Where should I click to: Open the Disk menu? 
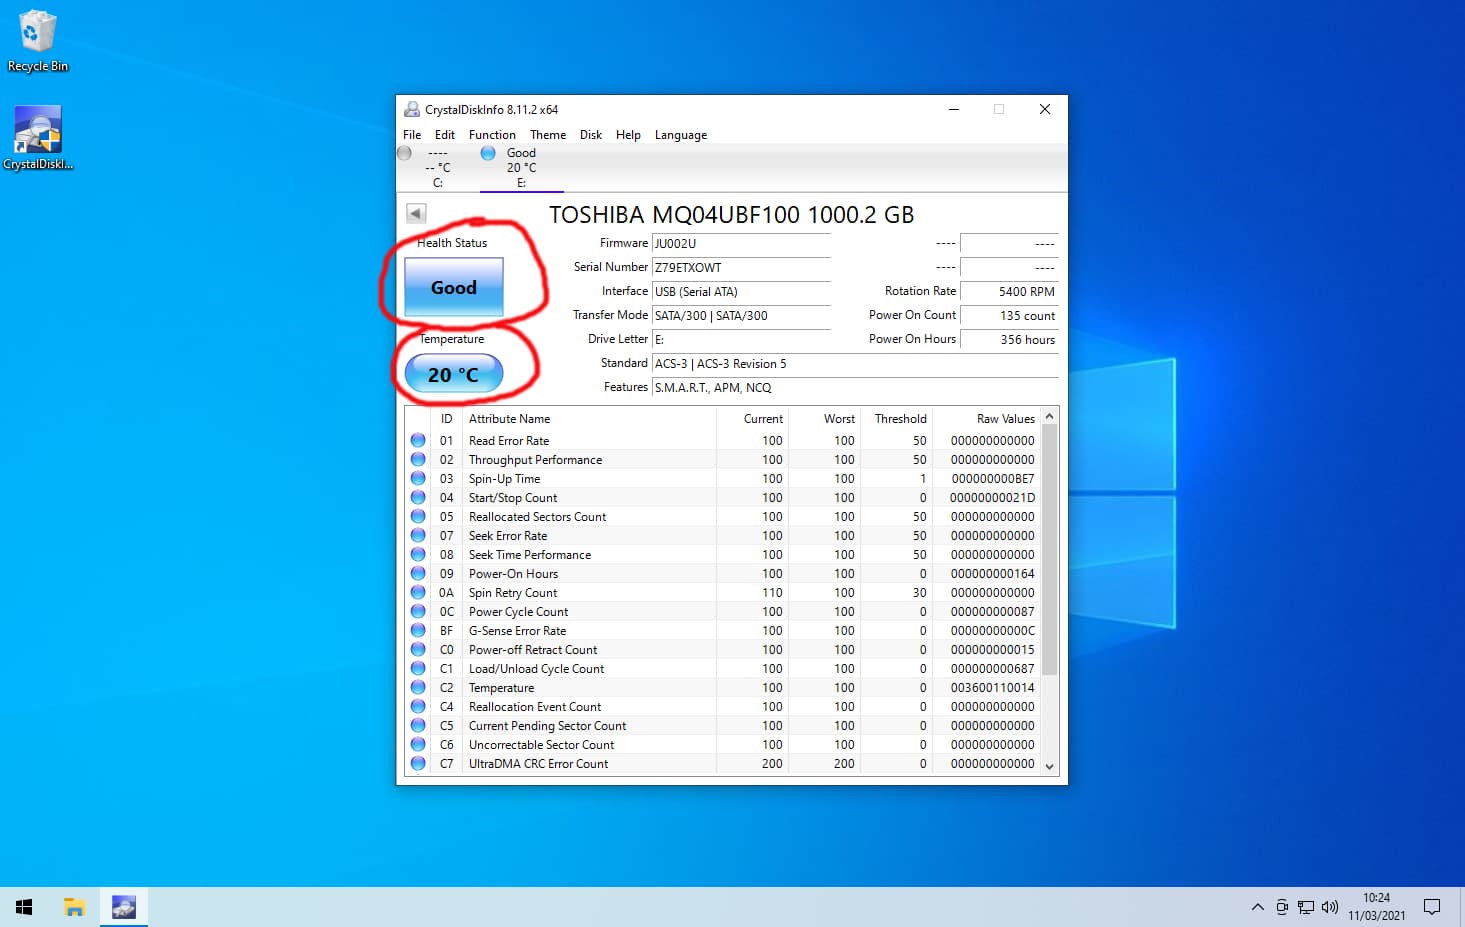pyautogui.click(x=591, y=135)
